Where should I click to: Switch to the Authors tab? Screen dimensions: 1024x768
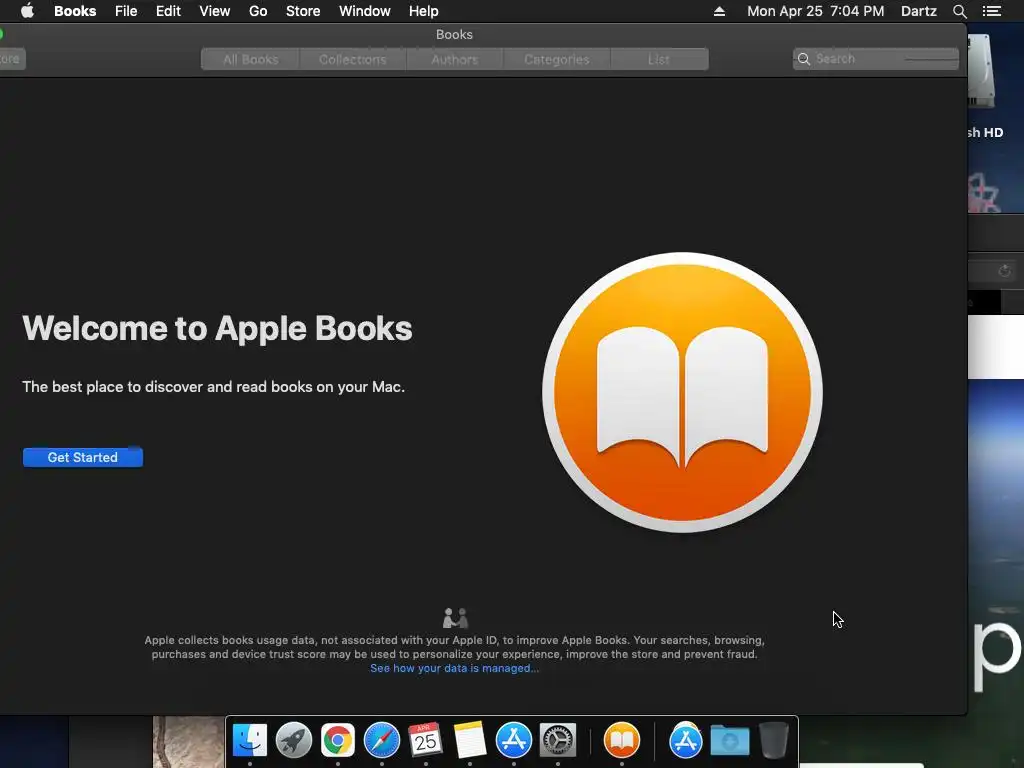pos(455,59)
